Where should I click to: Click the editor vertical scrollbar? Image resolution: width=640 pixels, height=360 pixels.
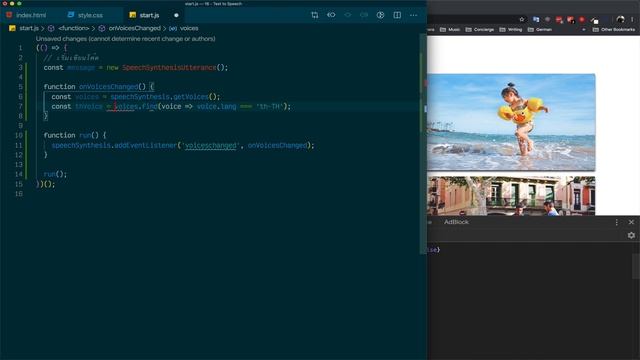coord(423,143)
